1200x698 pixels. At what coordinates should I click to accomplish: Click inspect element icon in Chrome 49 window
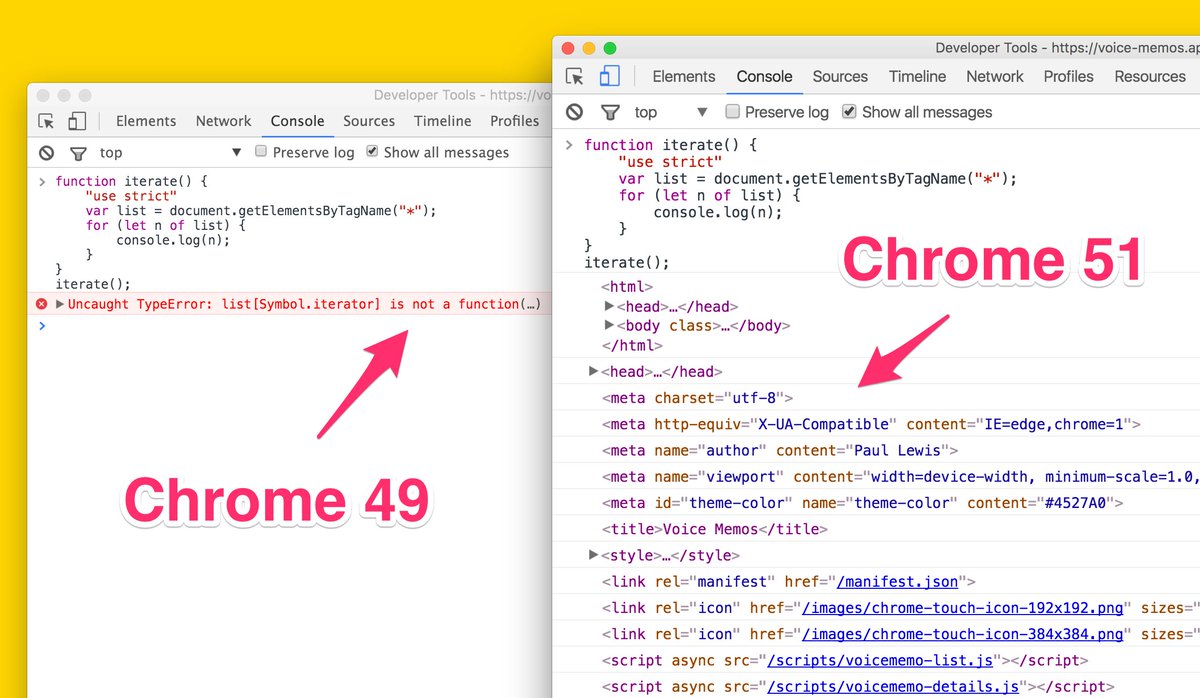coord(46,121)
